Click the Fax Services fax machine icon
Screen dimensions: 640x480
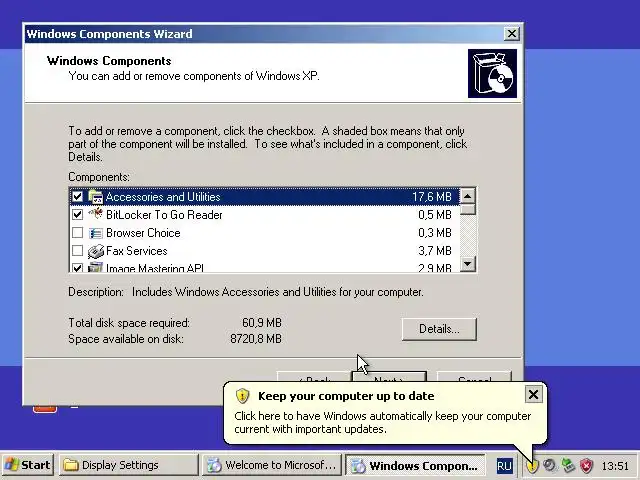tap(96, 251)
